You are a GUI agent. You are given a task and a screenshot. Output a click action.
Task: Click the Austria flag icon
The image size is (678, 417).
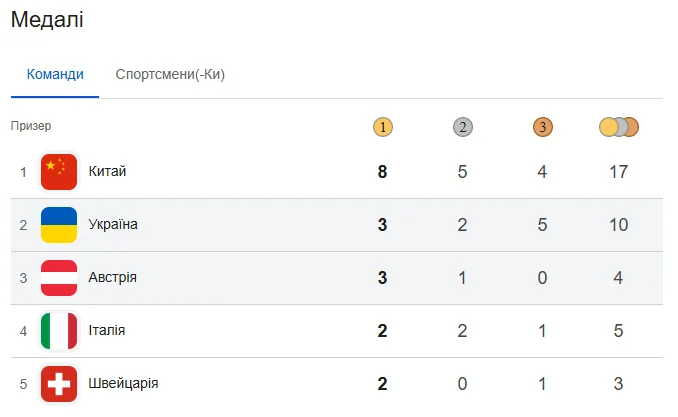click(59, 278)
